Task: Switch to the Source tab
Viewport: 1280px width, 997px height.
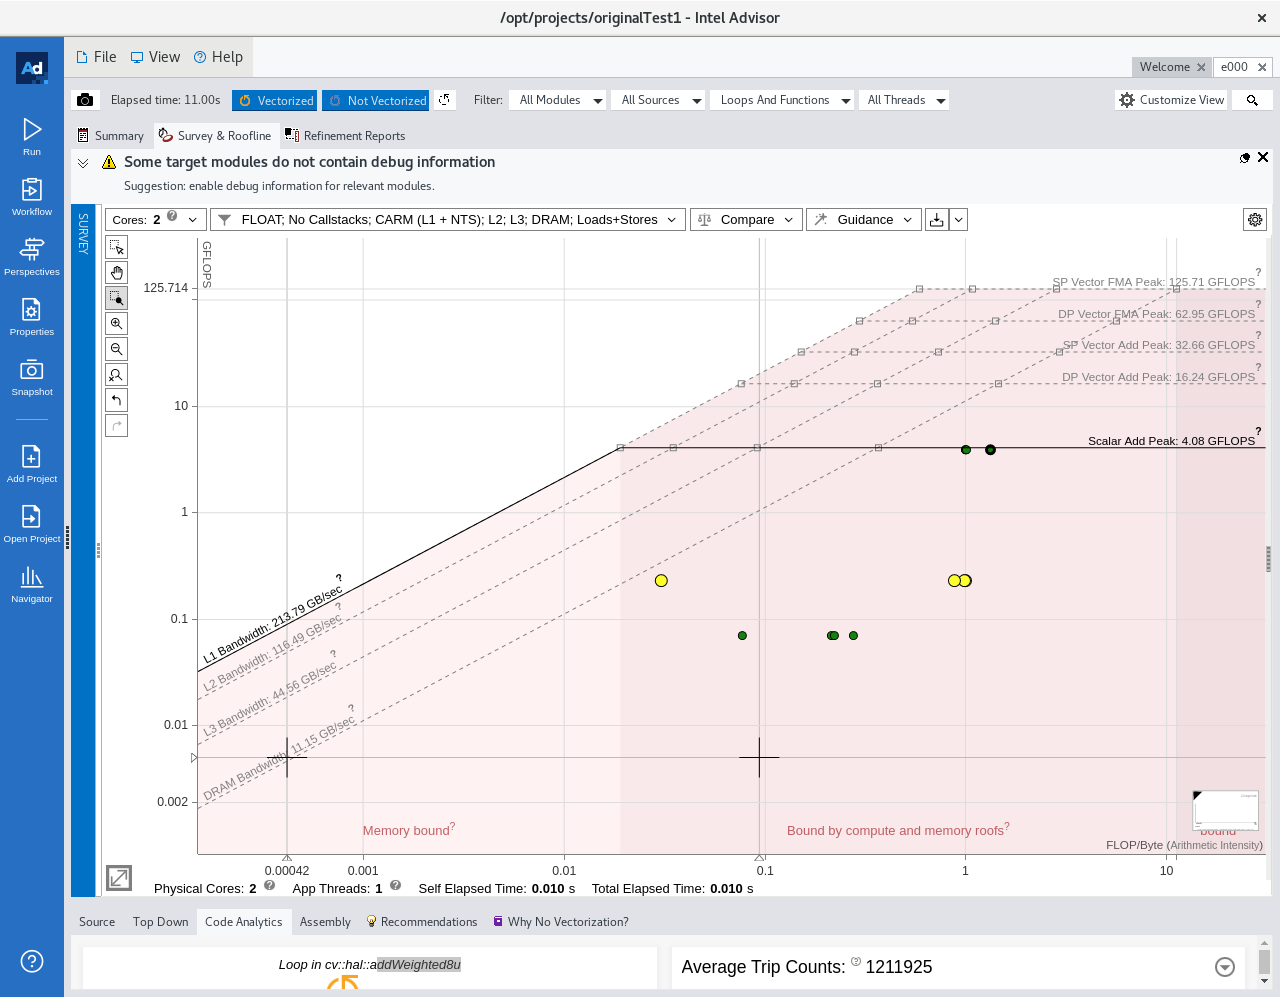Action: (x=97, y=922)
